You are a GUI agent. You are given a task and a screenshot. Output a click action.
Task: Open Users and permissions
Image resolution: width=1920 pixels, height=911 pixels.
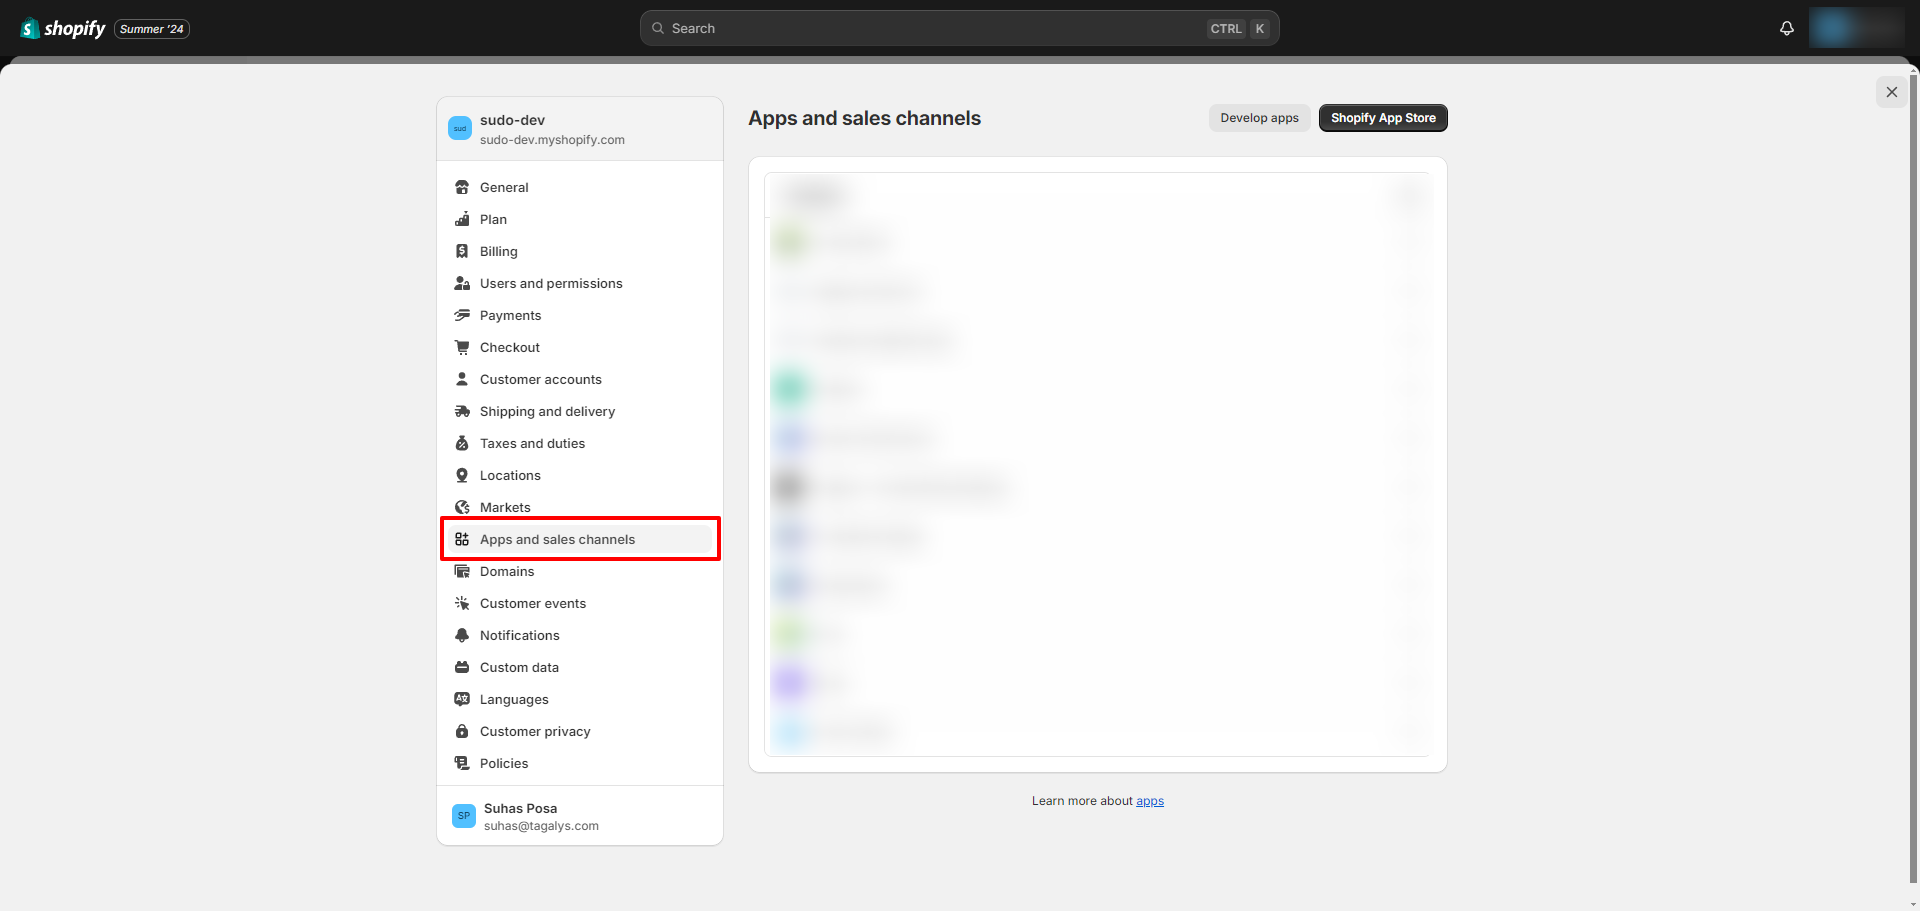tap(580, 283)
